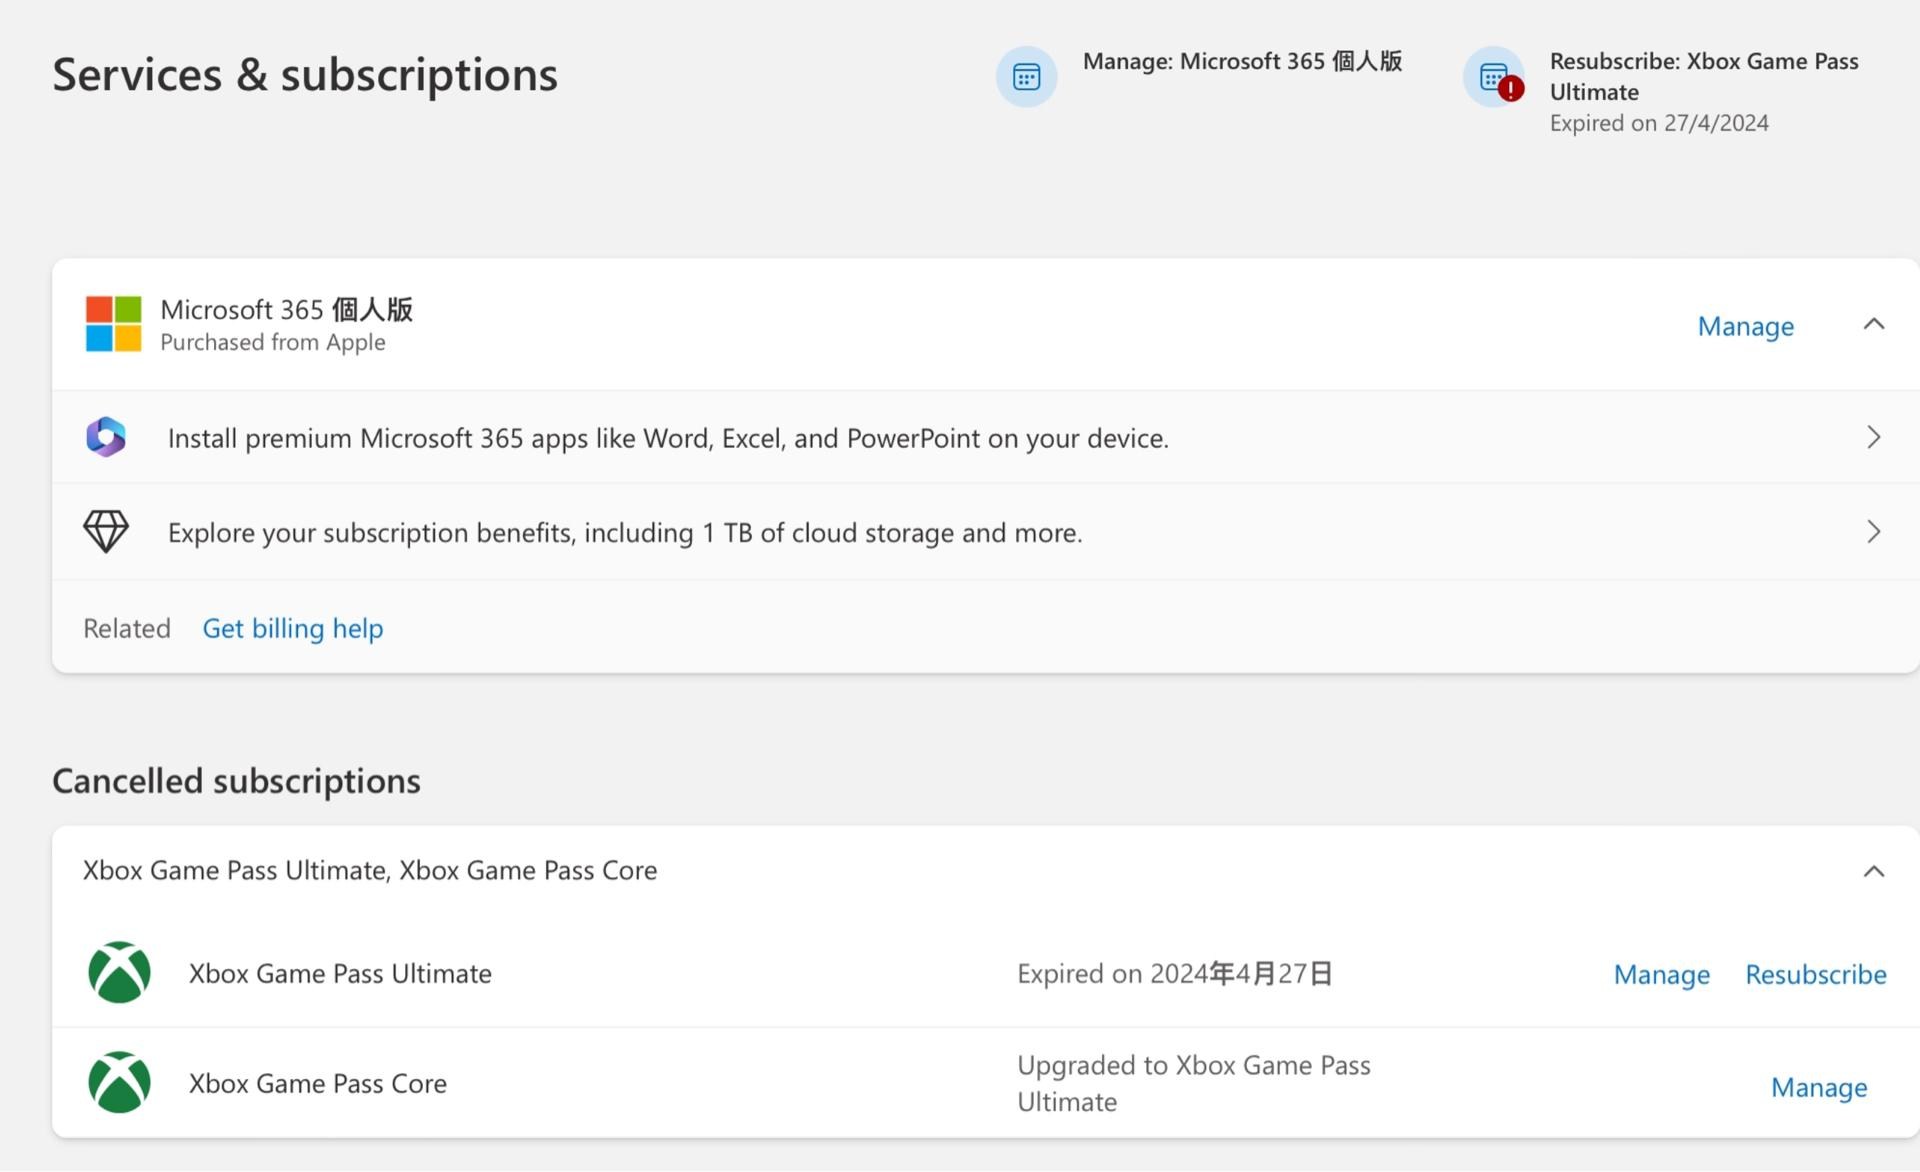Click Resubscribe for Xbox Game Pass Ultimate

click(x=1815, y=974)
